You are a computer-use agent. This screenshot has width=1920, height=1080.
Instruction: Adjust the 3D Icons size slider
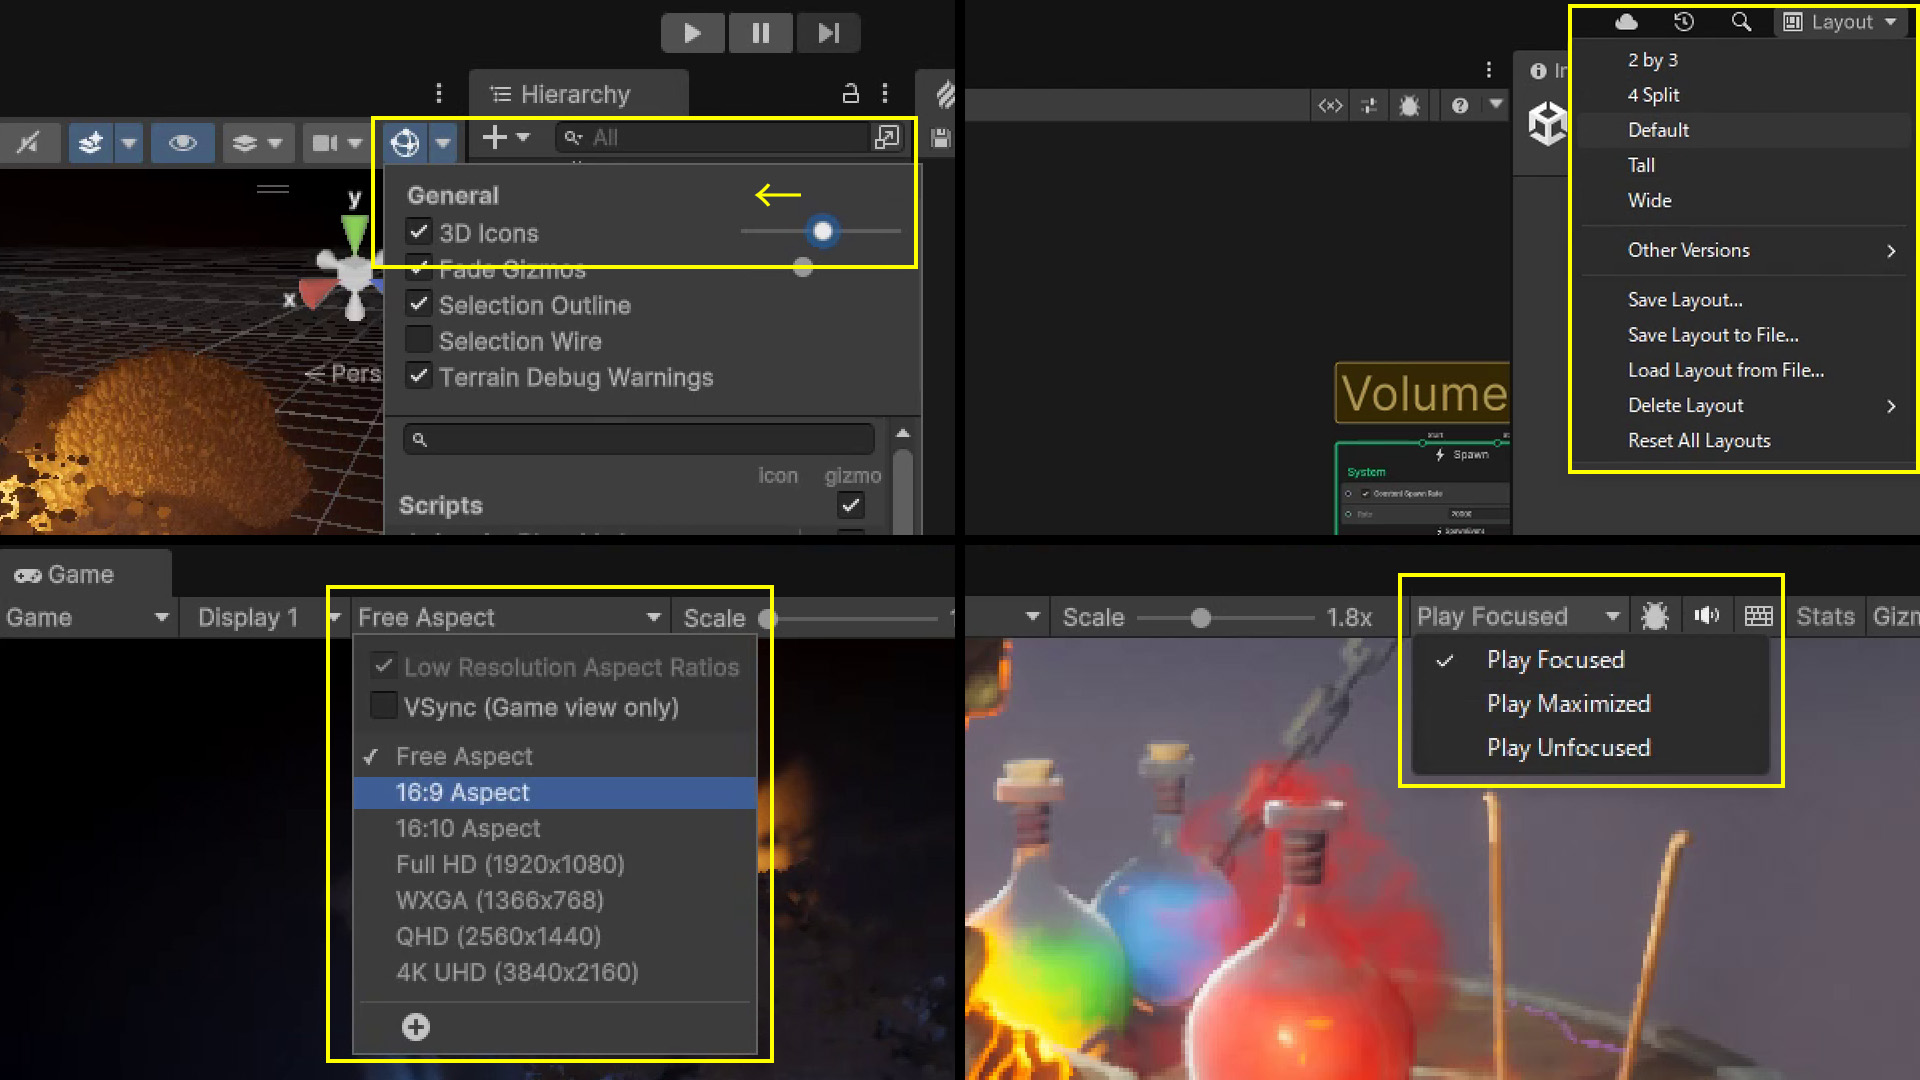click(822, 232)
